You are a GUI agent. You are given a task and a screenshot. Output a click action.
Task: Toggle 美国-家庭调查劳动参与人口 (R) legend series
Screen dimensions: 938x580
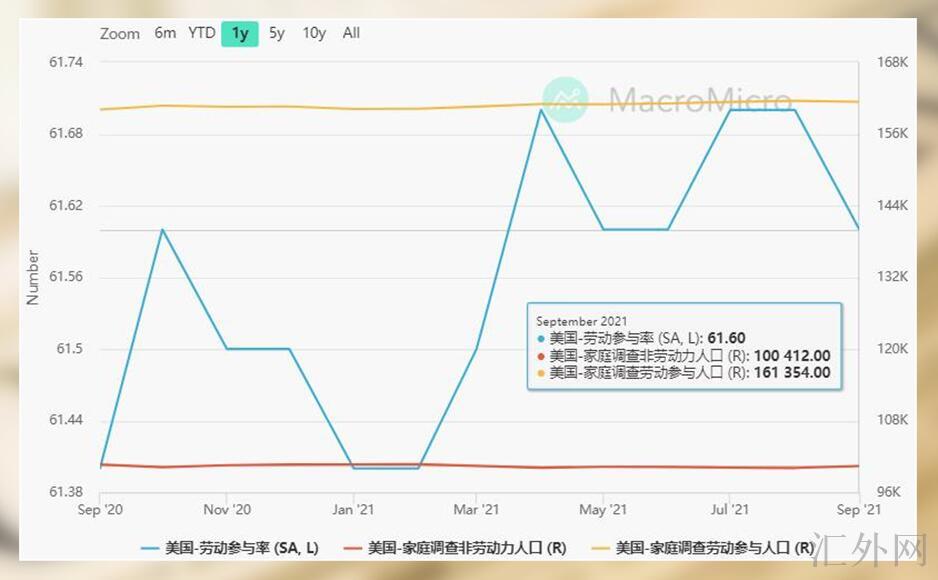[x=703, y=548]
